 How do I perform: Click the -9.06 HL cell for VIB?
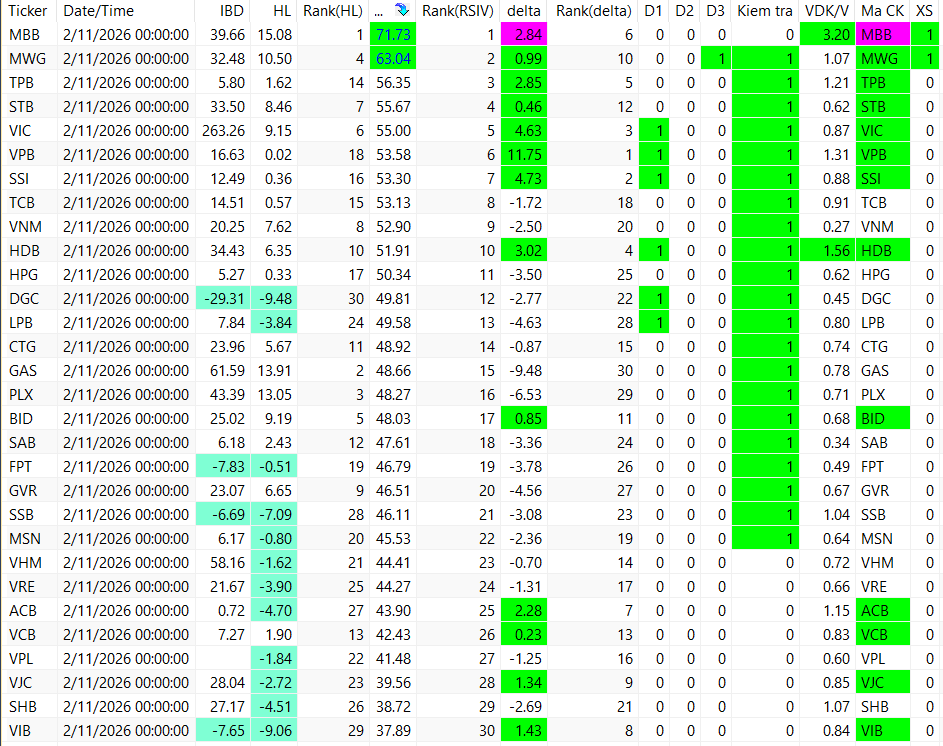click(274, 731)
